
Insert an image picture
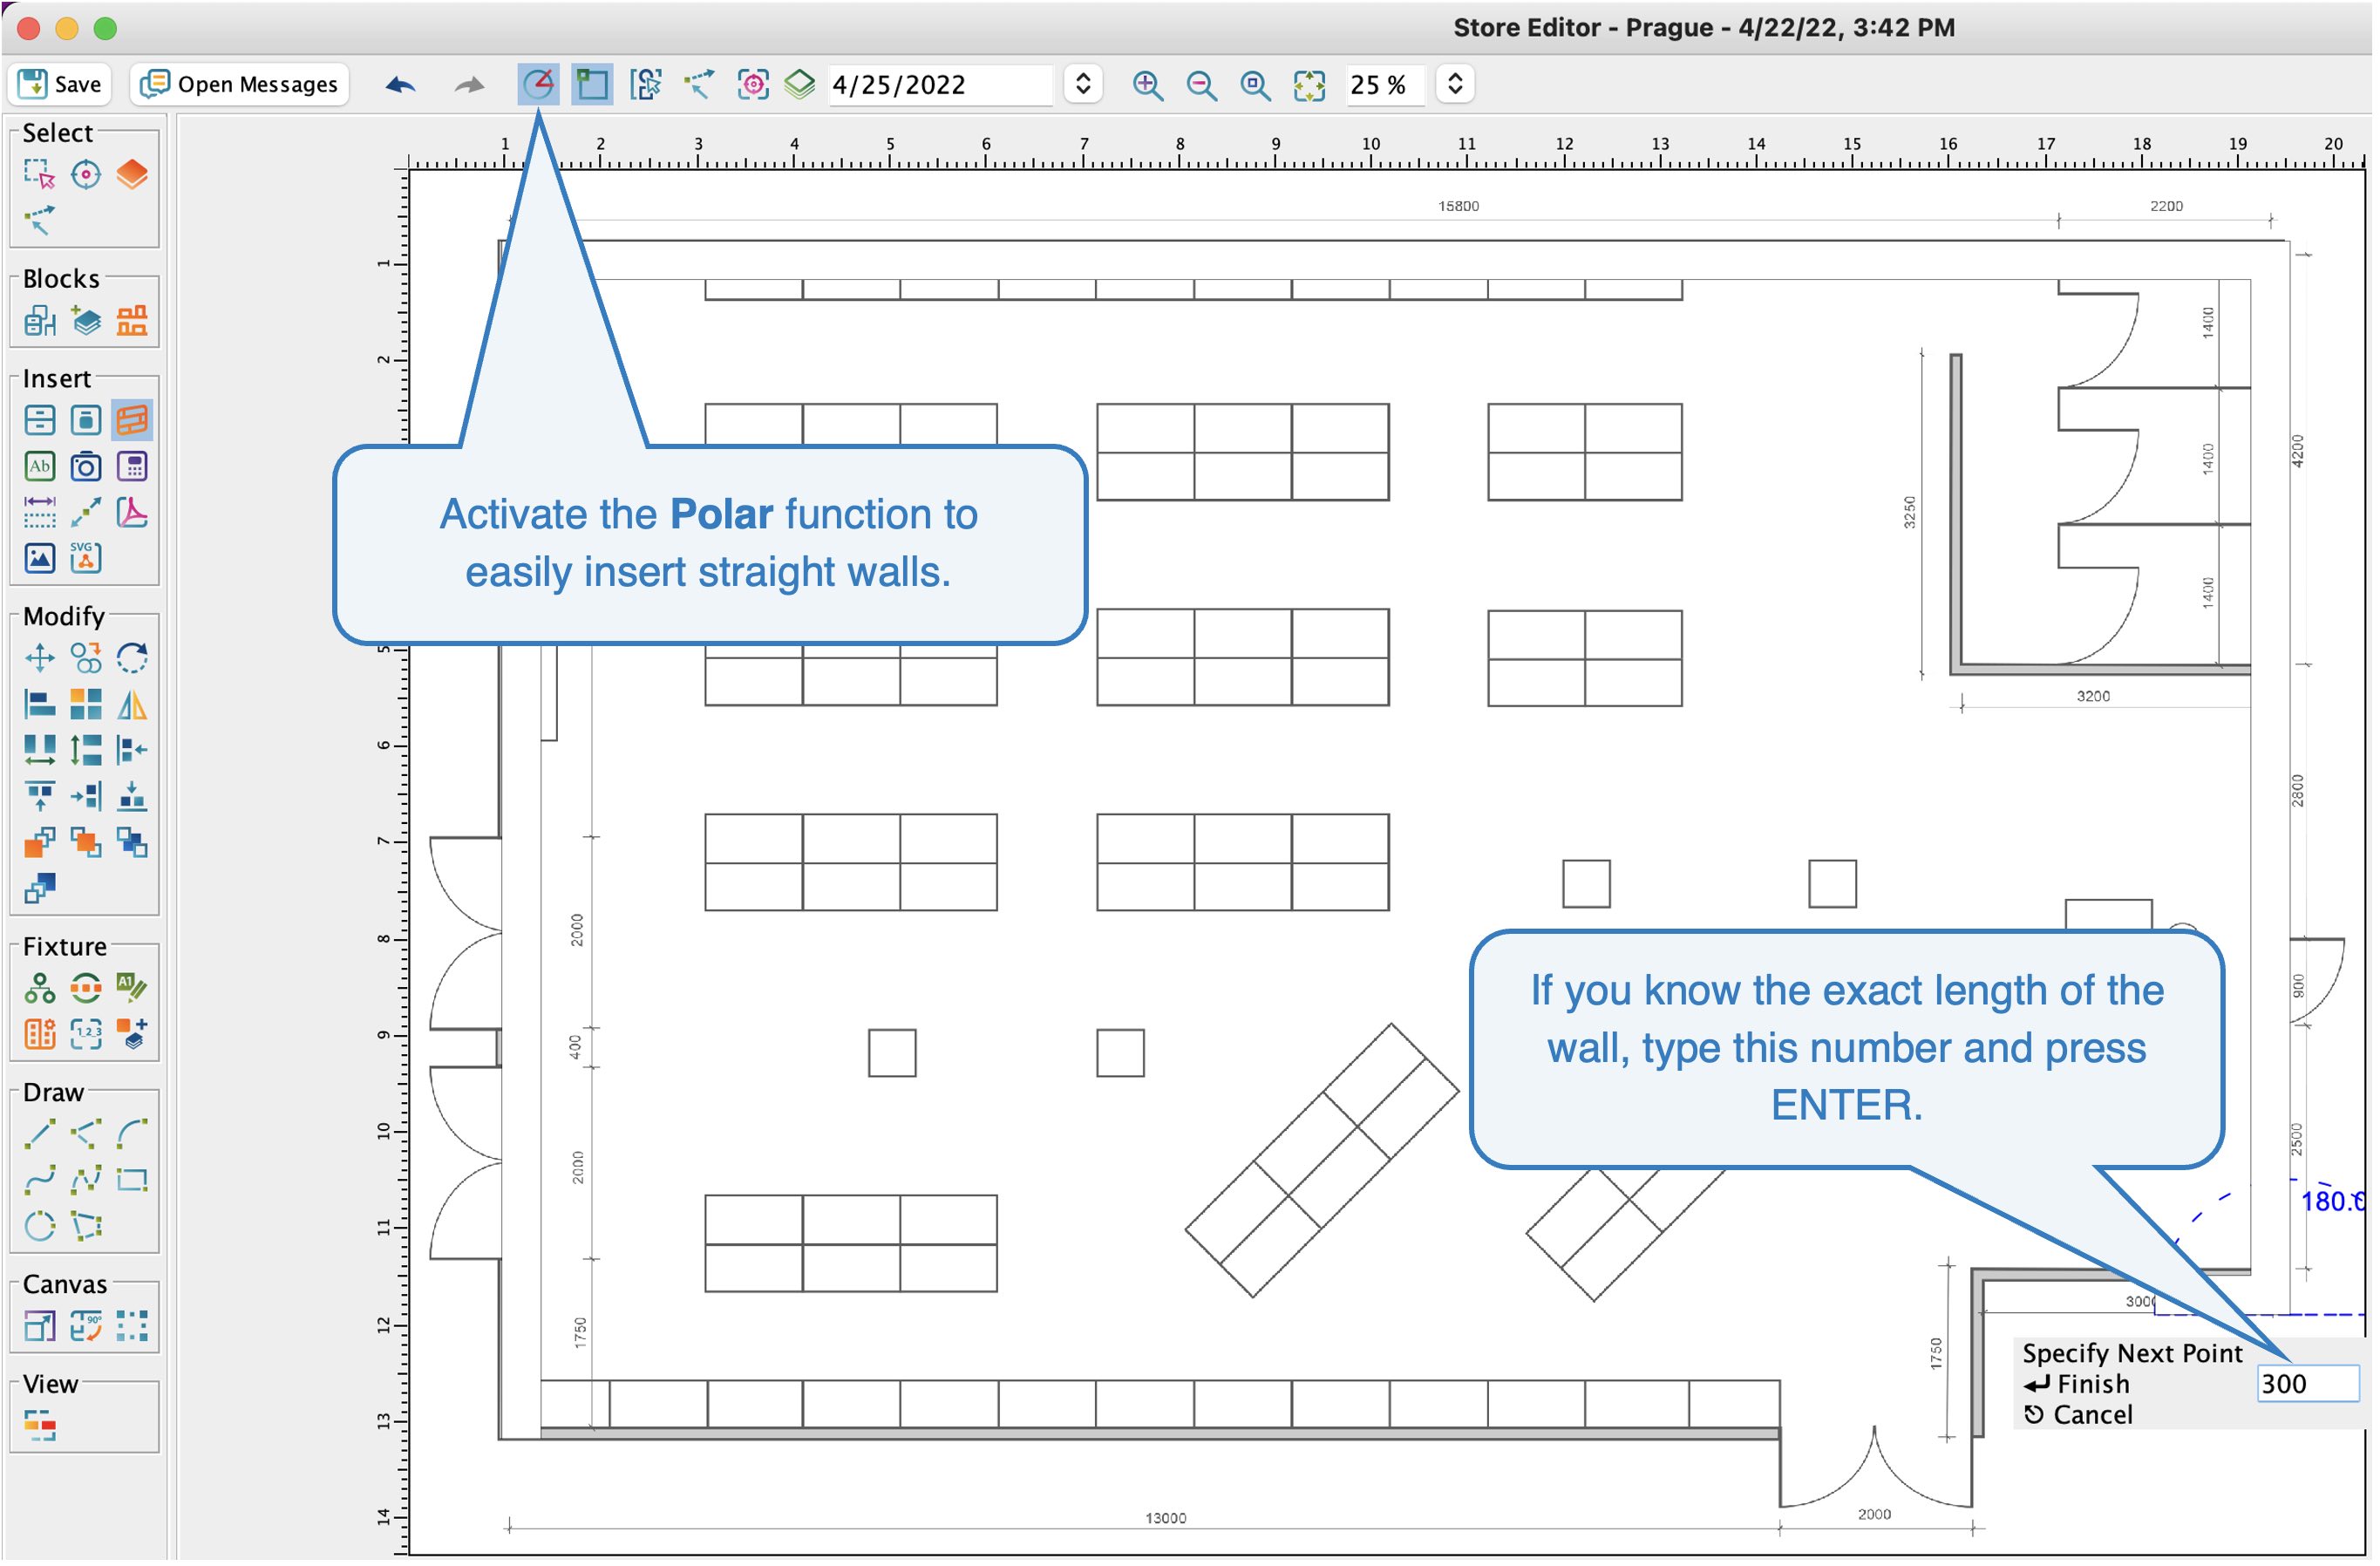[x=39, y=559]
